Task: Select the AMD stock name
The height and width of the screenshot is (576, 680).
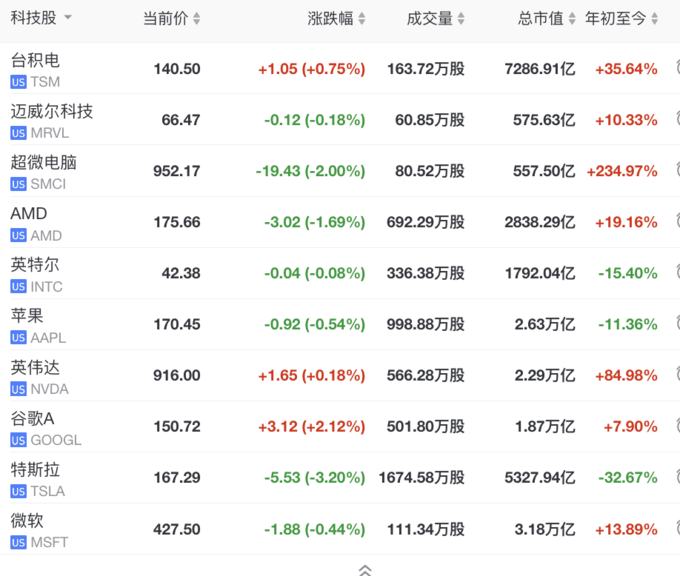Action: (x=28, y=213)
